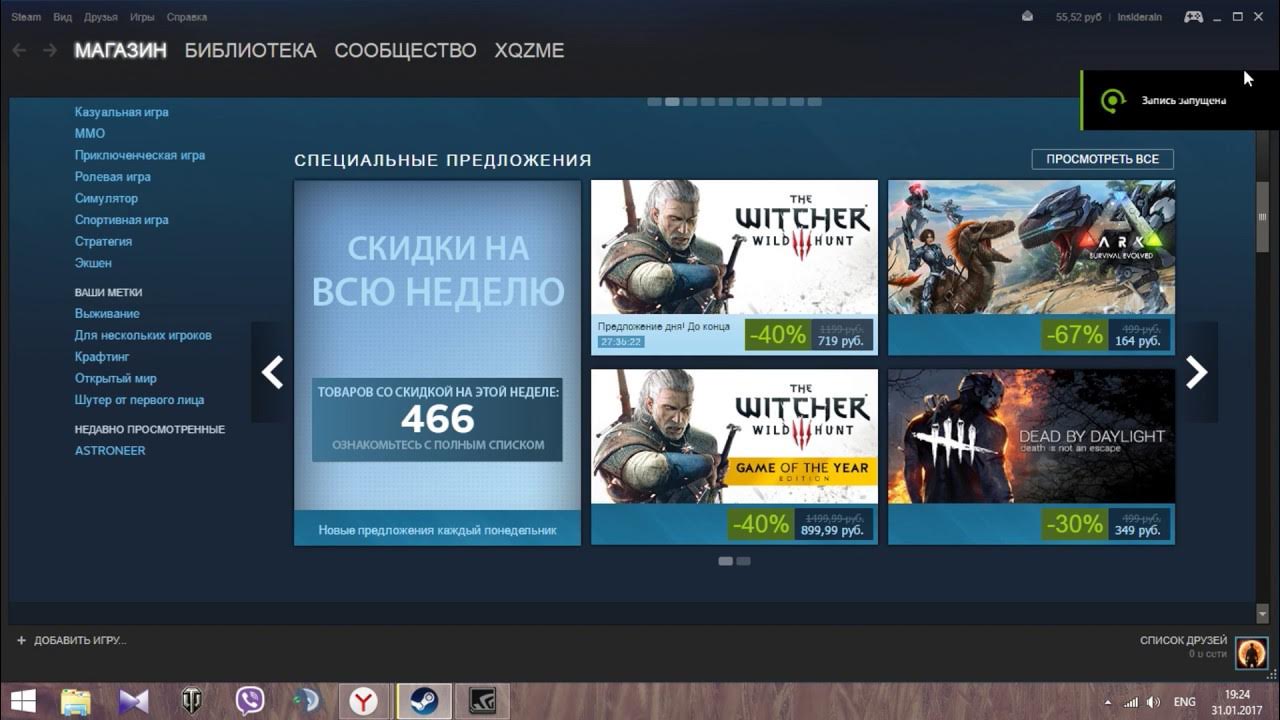The image size is (1280, 720).
Task: Open Viber from the taskbar
Action: pos(249,700)
